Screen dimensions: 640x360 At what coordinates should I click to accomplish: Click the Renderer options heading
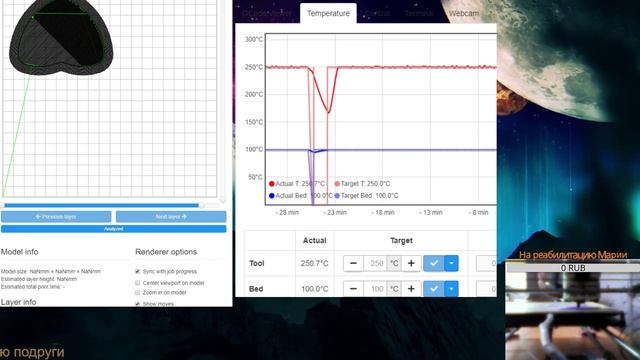166,252
